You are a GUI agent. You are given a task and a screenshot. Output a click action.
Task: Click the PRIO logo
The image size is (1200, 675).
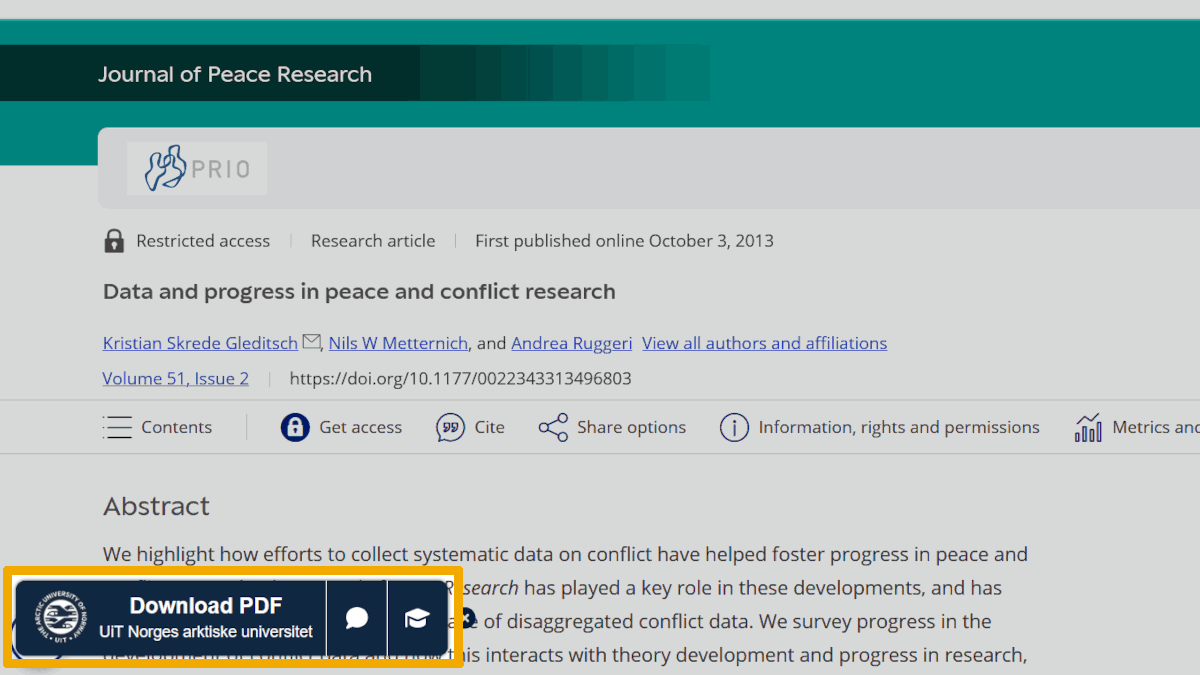click(197, 168)
